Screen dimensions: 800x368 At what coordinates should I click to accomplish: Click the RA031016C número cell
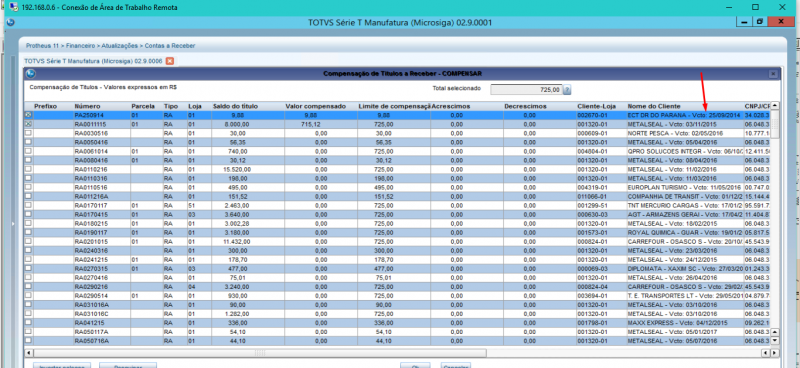click(101, 313)
